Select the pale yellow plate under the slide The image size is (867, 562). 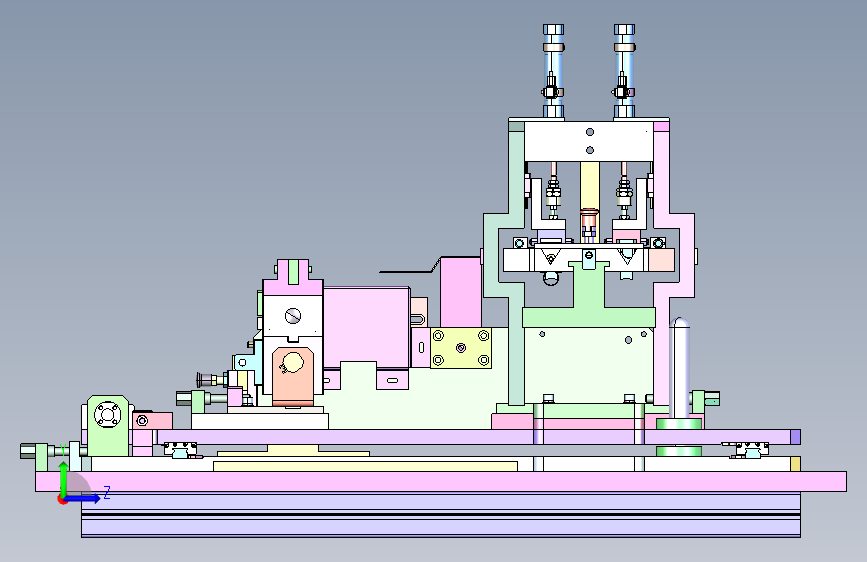point(365,466)
